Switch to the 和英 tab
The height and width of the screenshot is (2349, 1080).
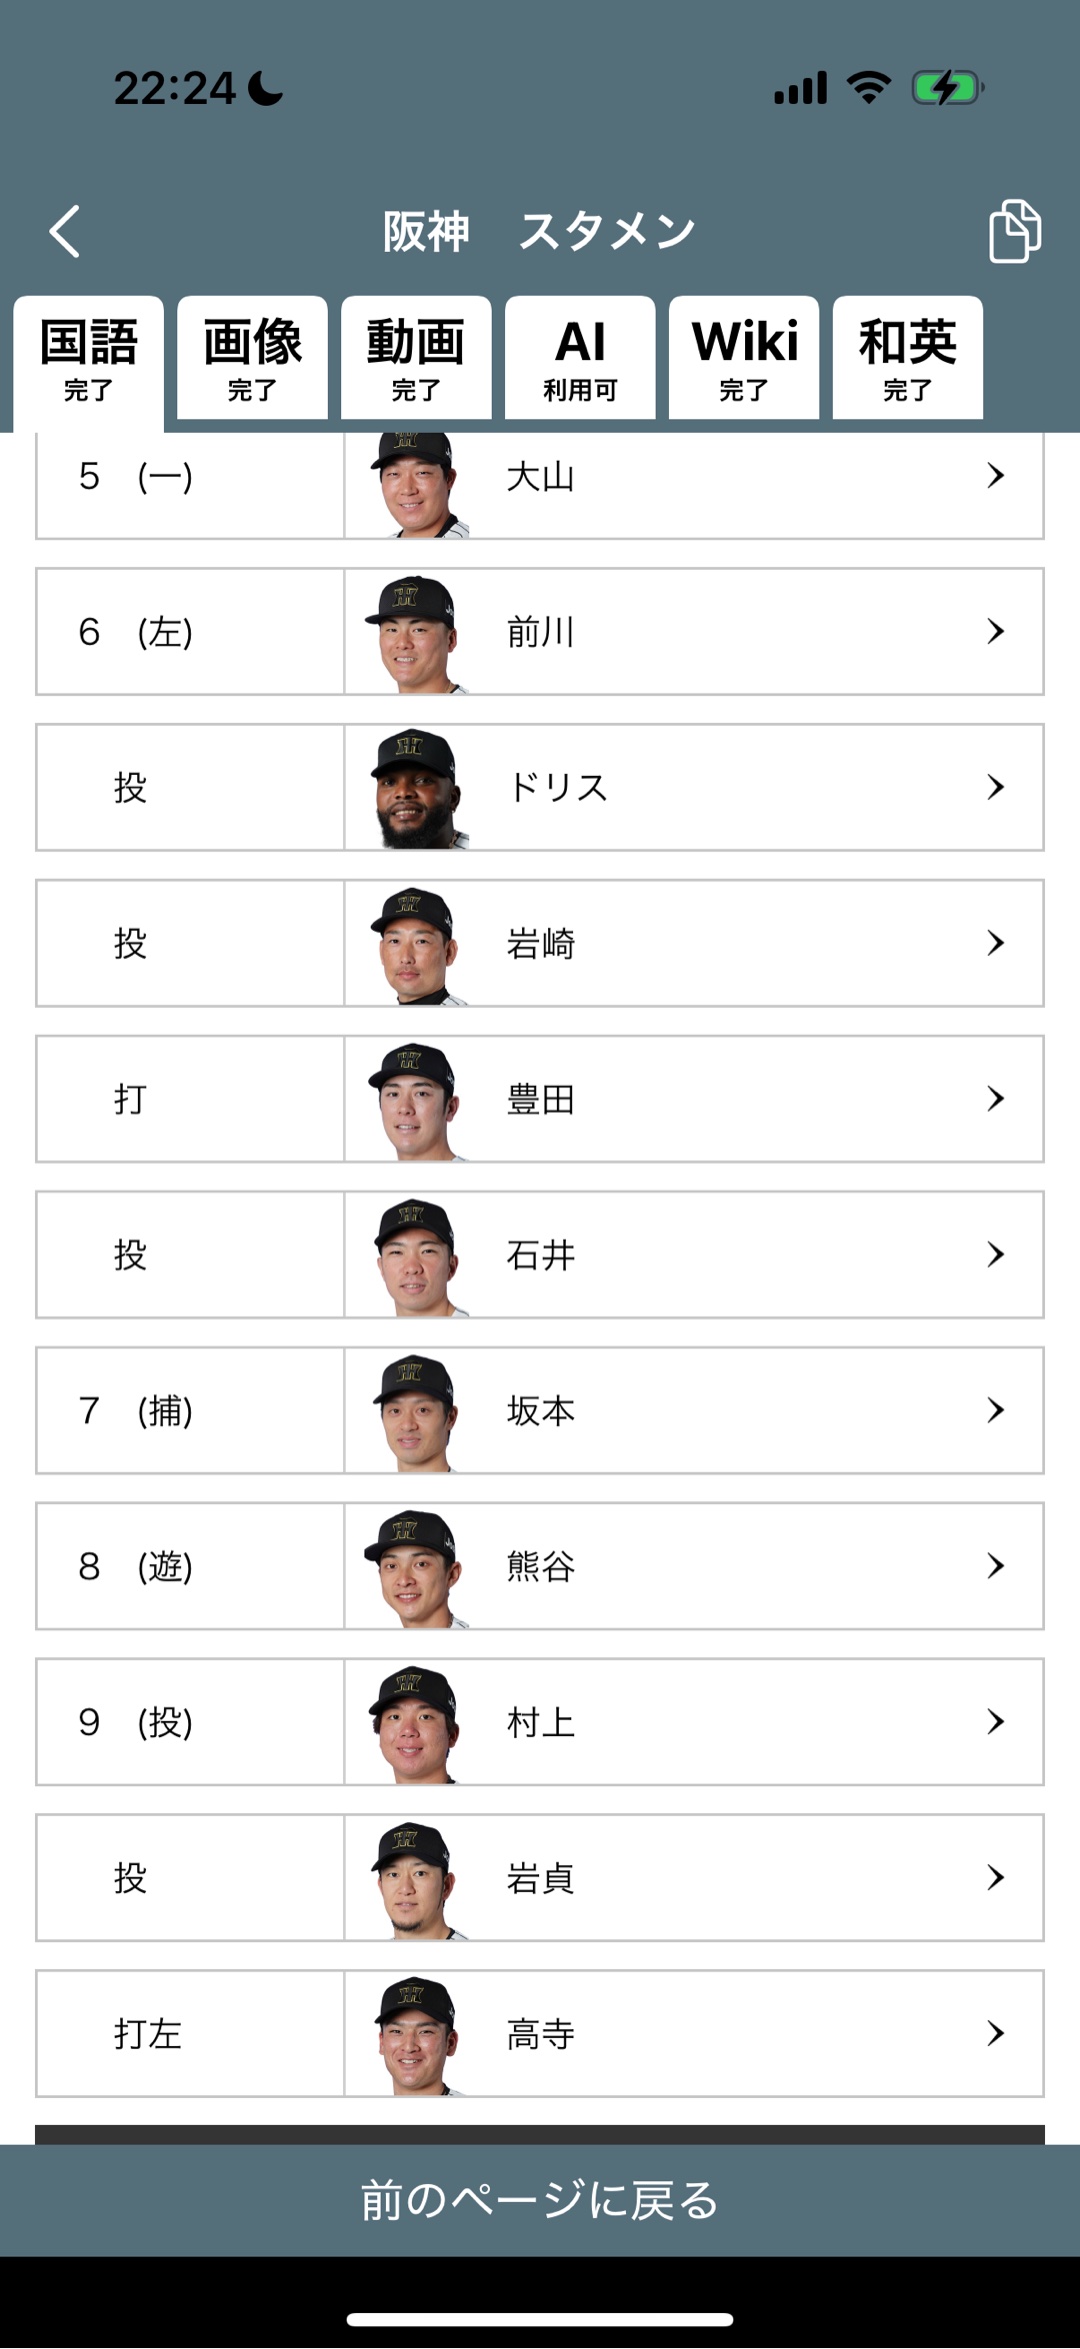click(907, 358)
